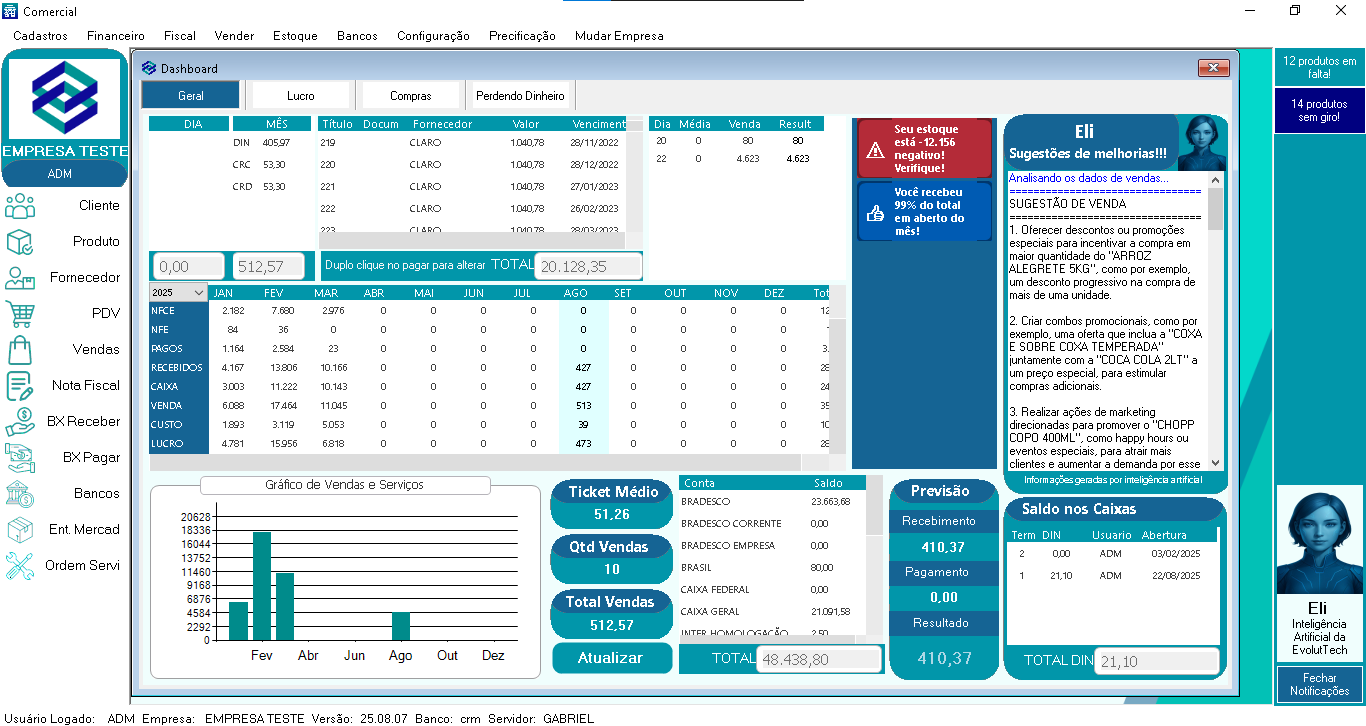Click the Eli suggestions panel scrollbar

coord(1215,320)
